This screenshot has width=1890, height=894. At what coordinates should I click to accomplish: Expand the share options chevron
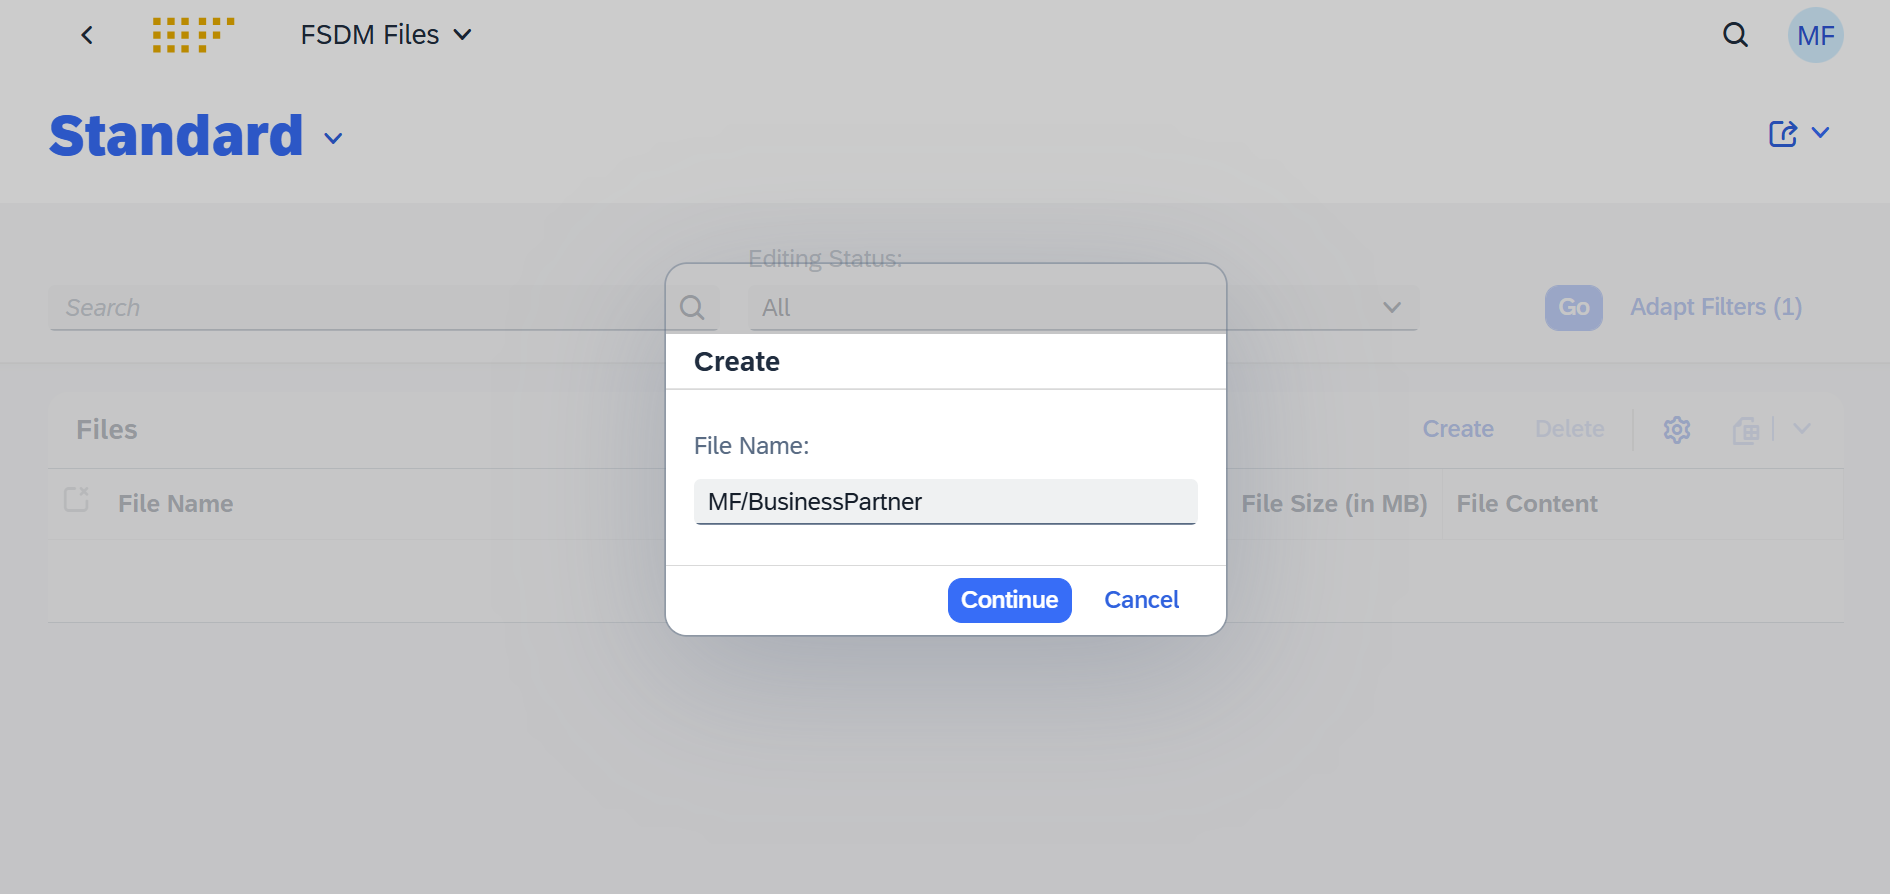(1820, 132)
